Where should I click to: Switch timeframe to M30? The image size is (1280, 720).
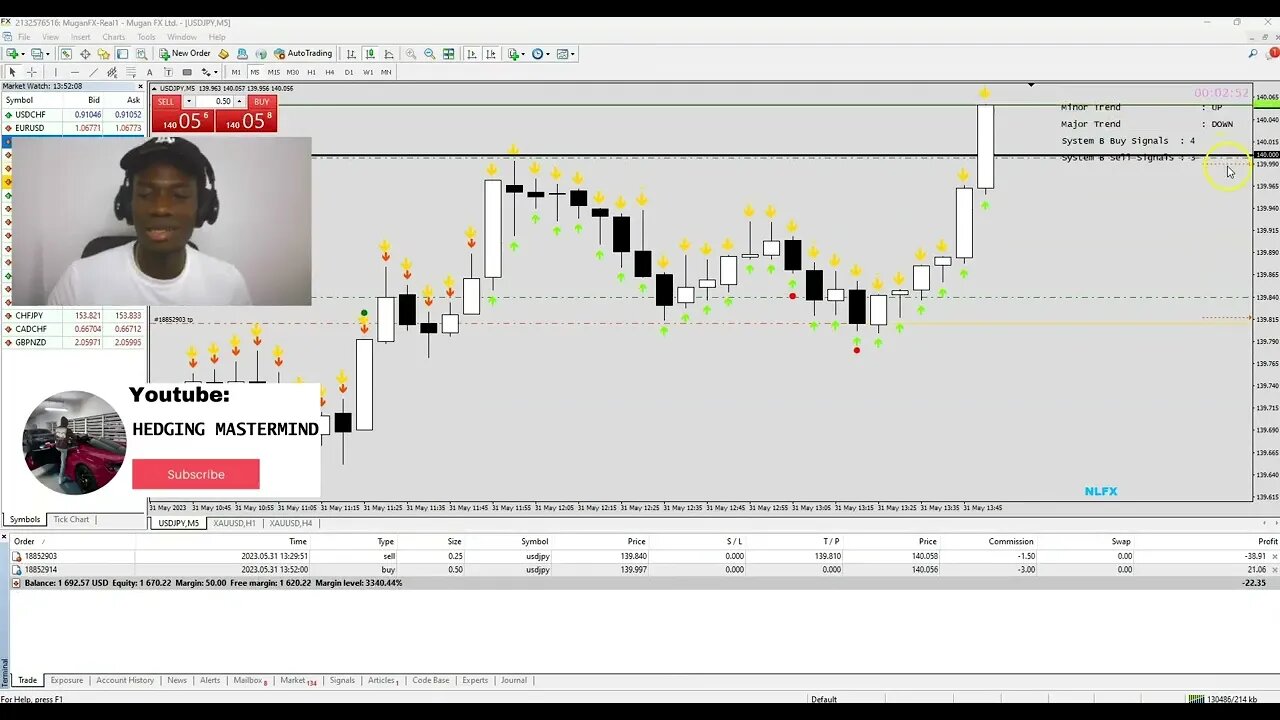click(293, 72)
